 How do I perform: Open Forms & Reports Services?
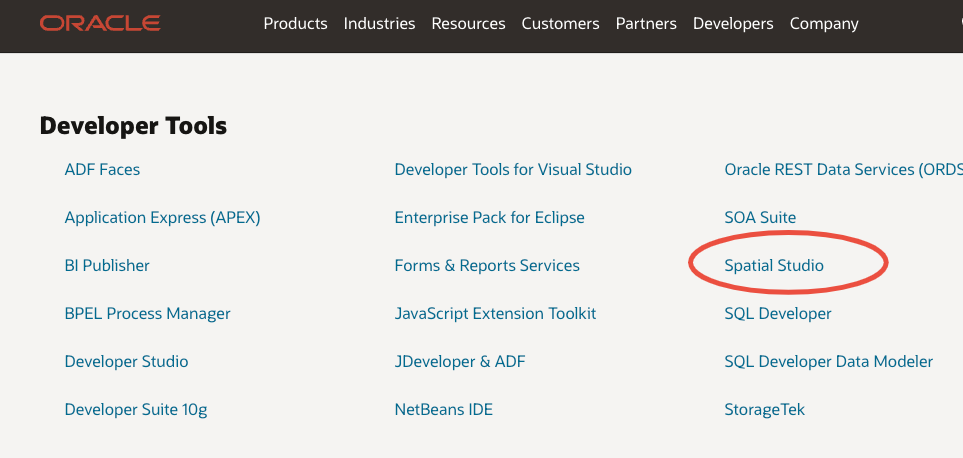pos(487,266)
